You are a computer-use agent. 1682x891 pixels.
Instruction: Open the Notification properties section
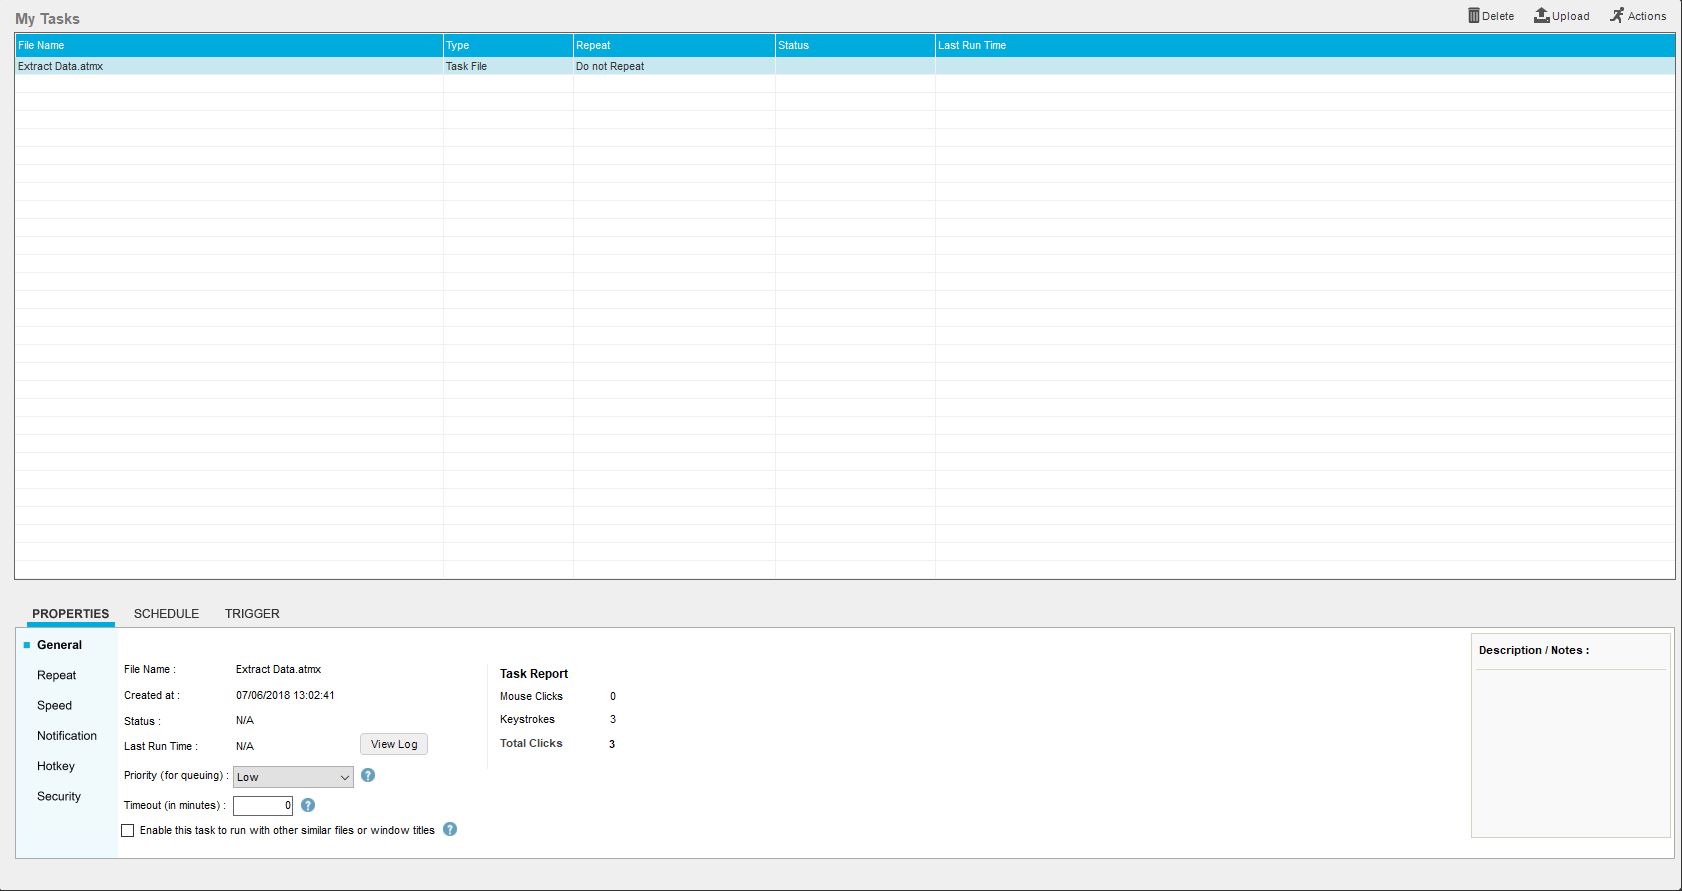(67, 735)
